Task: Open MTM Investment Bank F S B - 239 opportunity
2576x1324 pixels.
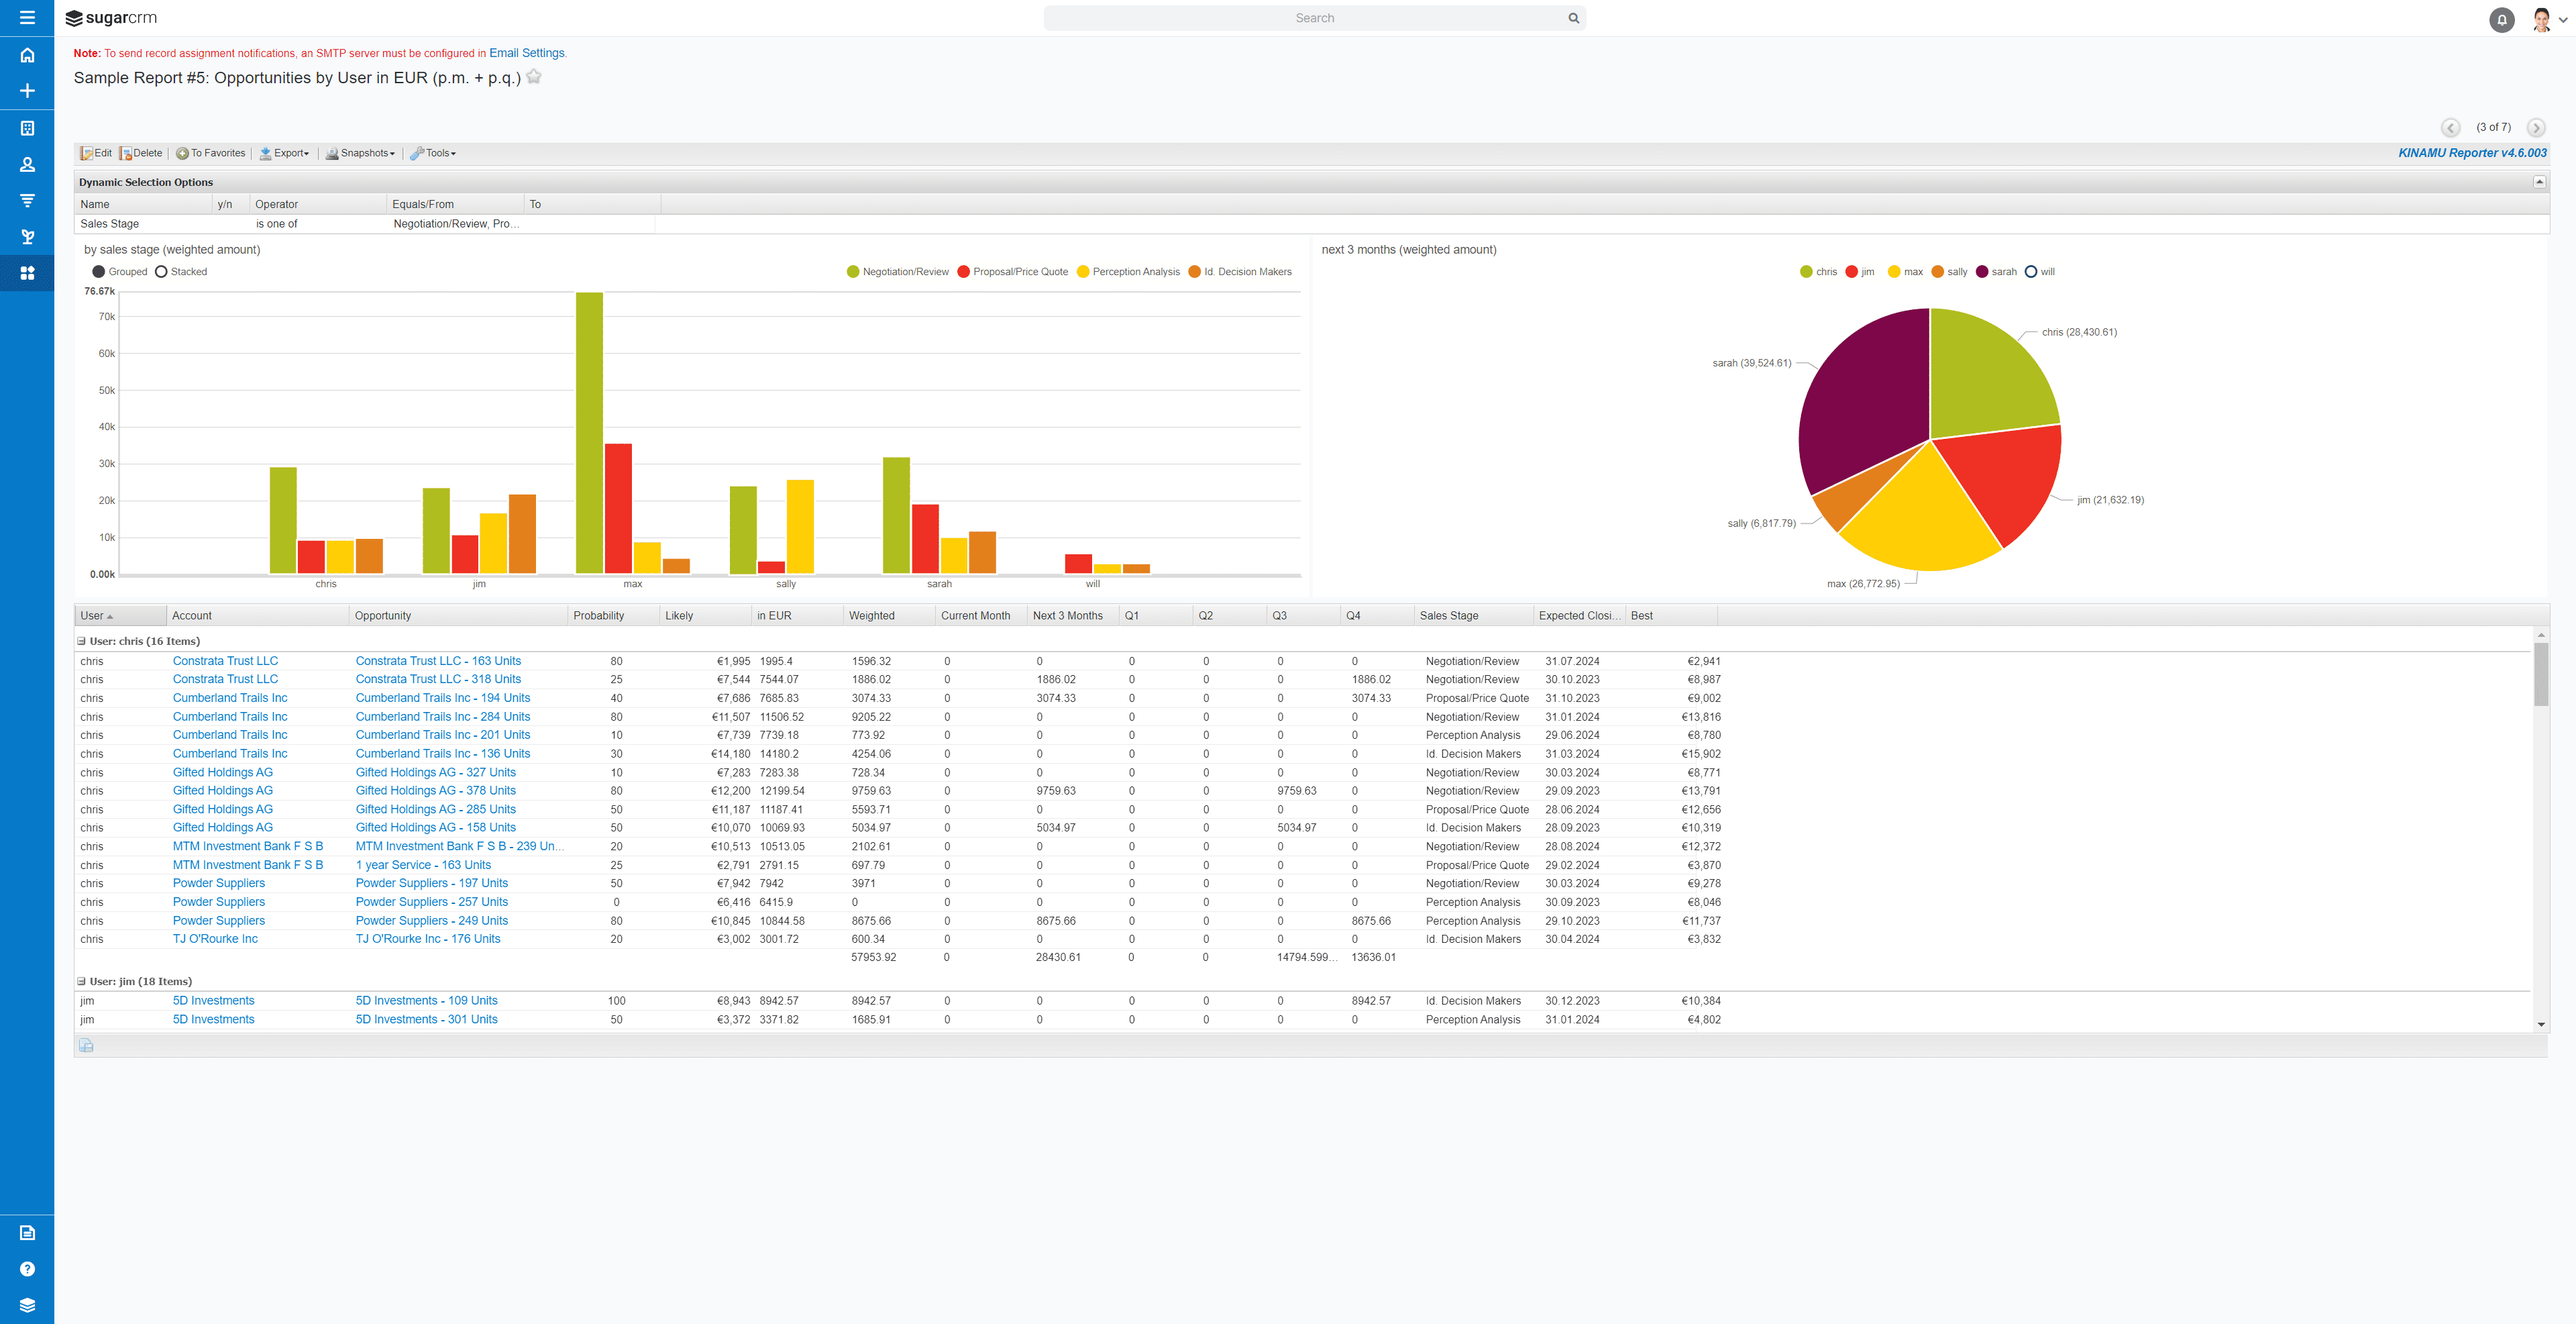Action: click(x=460, y=846)
